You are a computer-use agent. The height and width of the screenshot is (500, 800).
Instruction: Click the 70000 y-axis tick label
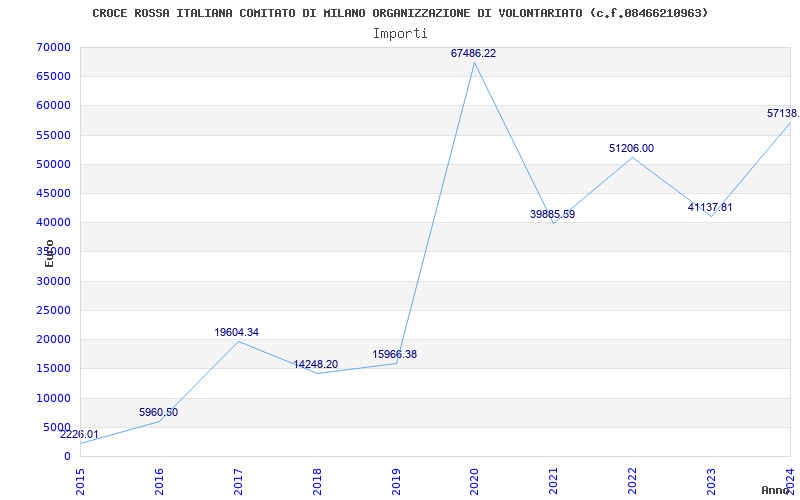[54, 47]
